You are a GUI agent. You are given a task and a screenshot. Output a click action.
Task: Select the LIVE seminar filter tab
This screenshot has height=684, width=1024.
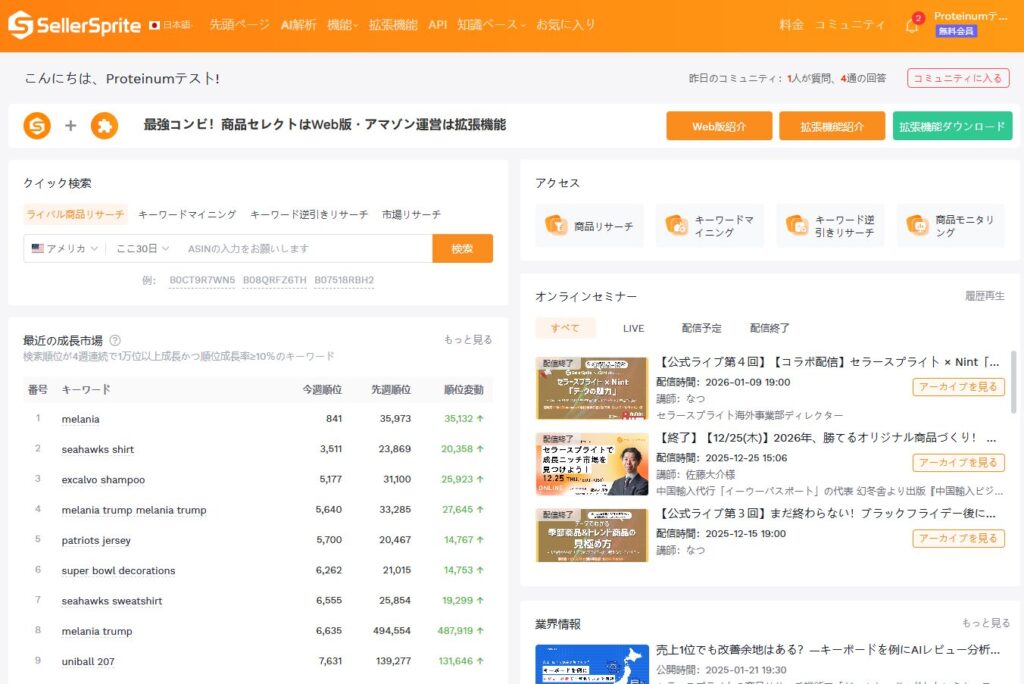point(633,328)
